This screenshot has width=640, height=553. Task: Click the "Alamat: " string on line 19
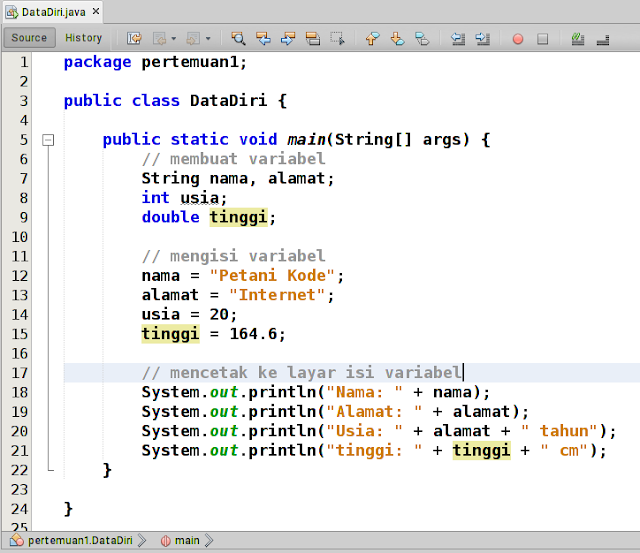click(374, 411)
